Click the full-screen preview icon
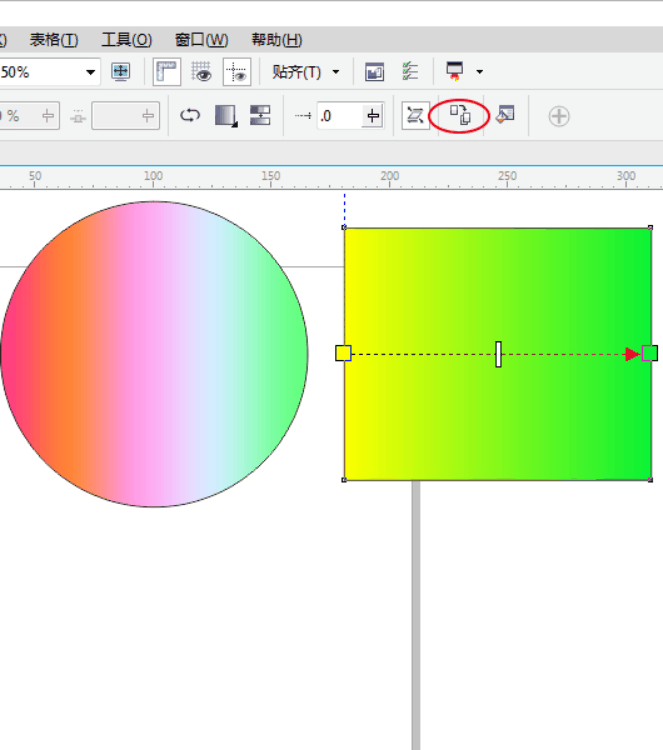 [x=121, y=72]
